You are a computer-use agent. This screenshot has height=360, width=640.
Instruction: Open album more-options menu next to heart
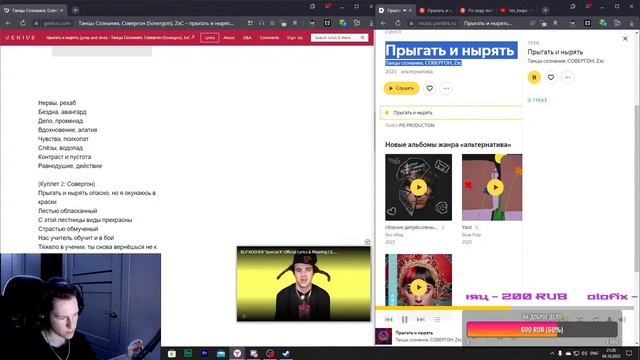point(446,88)
